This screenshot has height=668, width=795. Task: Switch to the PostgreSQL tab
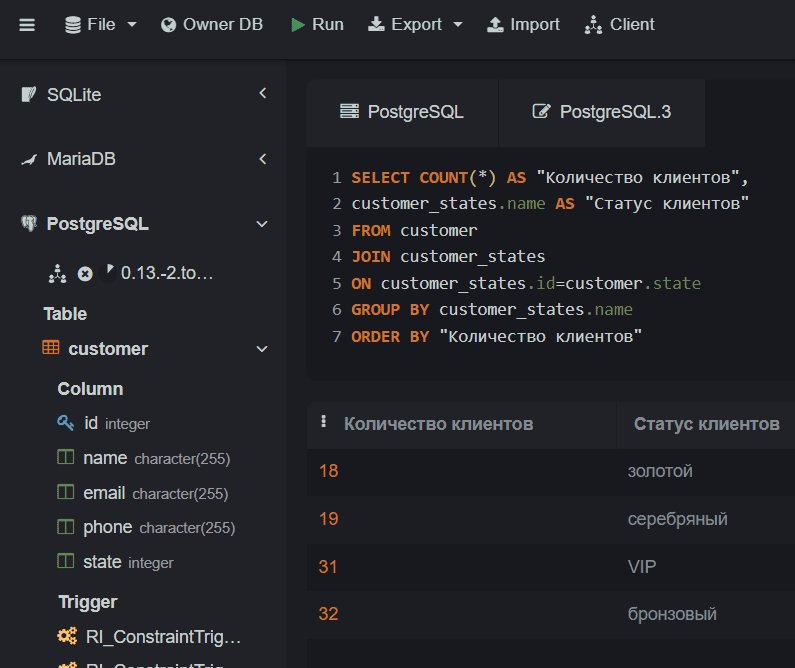coord(402,112)
